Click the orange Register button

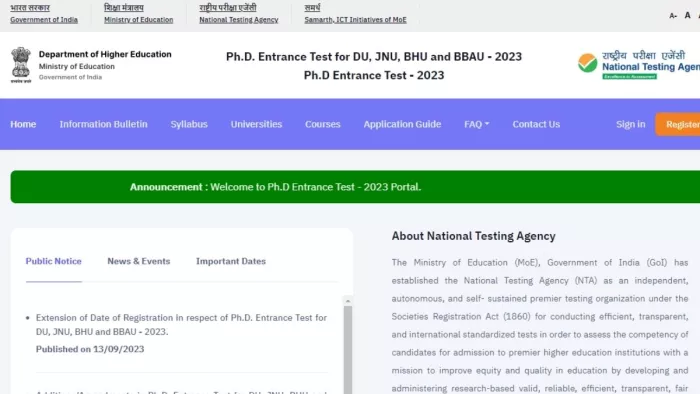(678, 124)
